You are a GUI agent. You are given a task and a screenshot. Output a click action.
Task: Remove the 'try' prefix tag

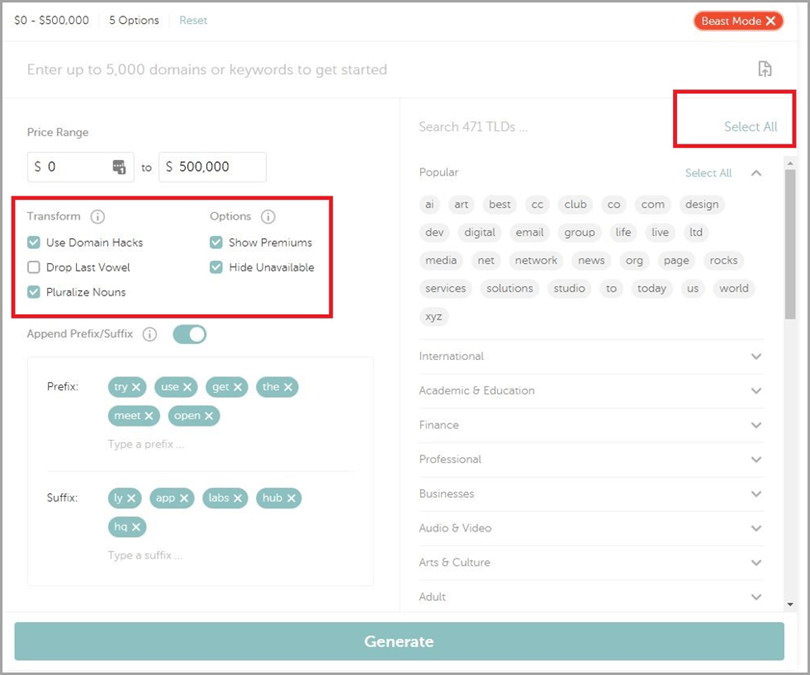(x=137, y=387)
